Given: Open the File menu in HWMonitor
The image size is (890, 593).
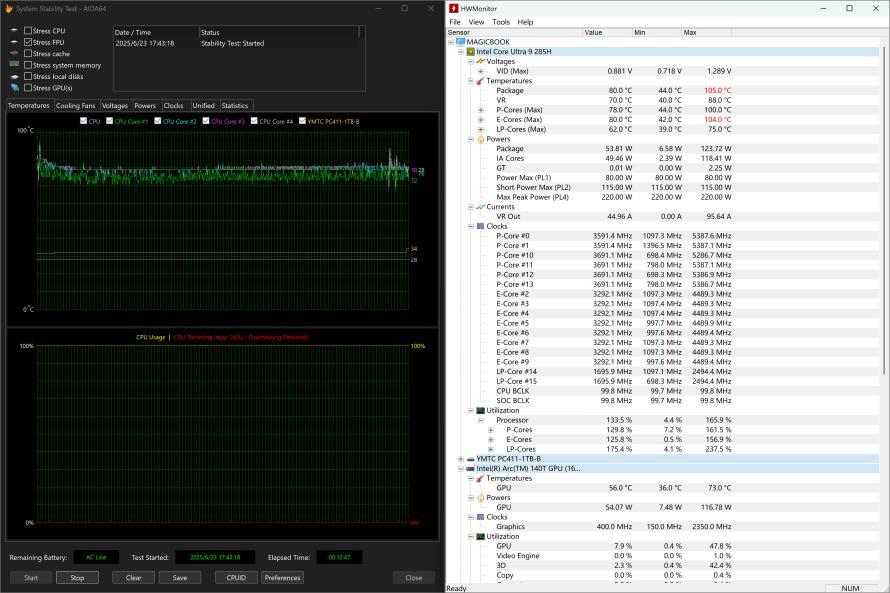Looking at the screenshot, I should (455, 22).
